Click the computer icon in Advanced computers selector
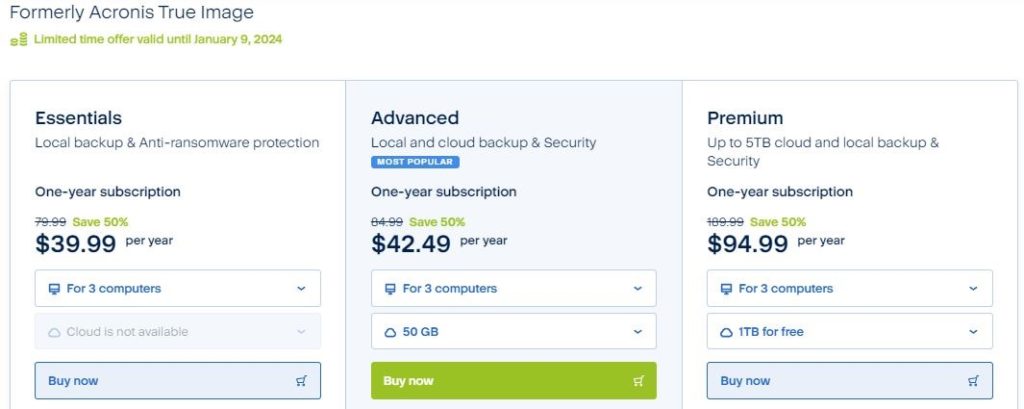The height and width of the screenshot is (409, 1024). pyautogui.click(x=391, y=289)
